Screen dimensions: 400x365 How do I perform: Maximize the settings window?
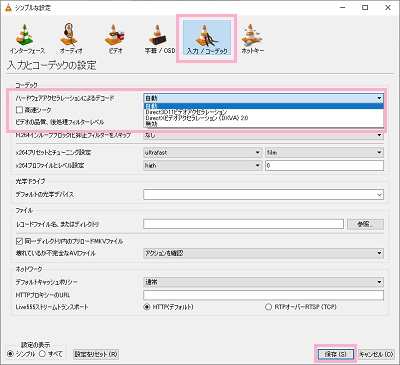(x=365, y=7)
